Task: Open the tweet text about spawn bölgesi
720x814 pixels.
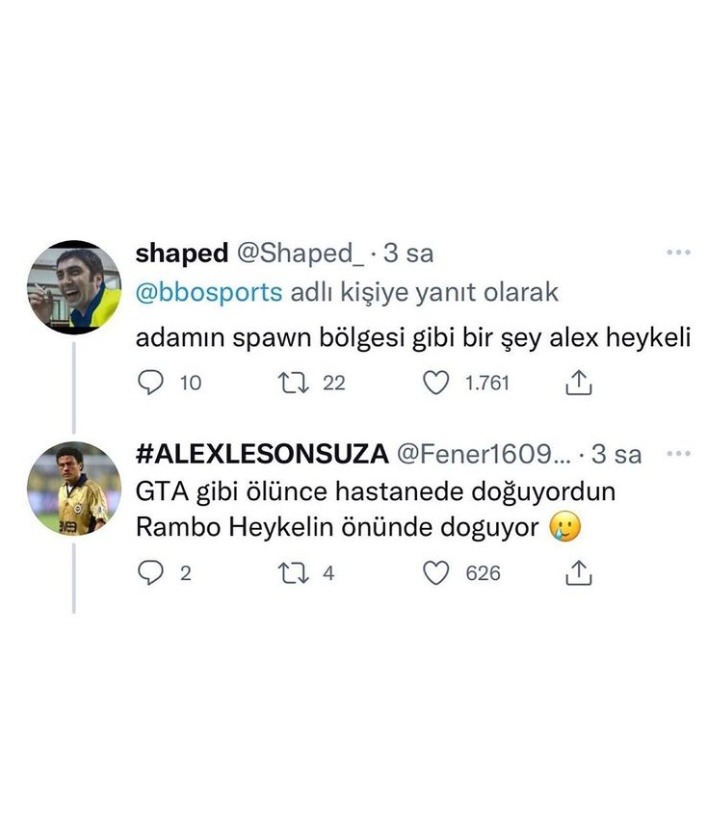Action: (x=413, y=338)
